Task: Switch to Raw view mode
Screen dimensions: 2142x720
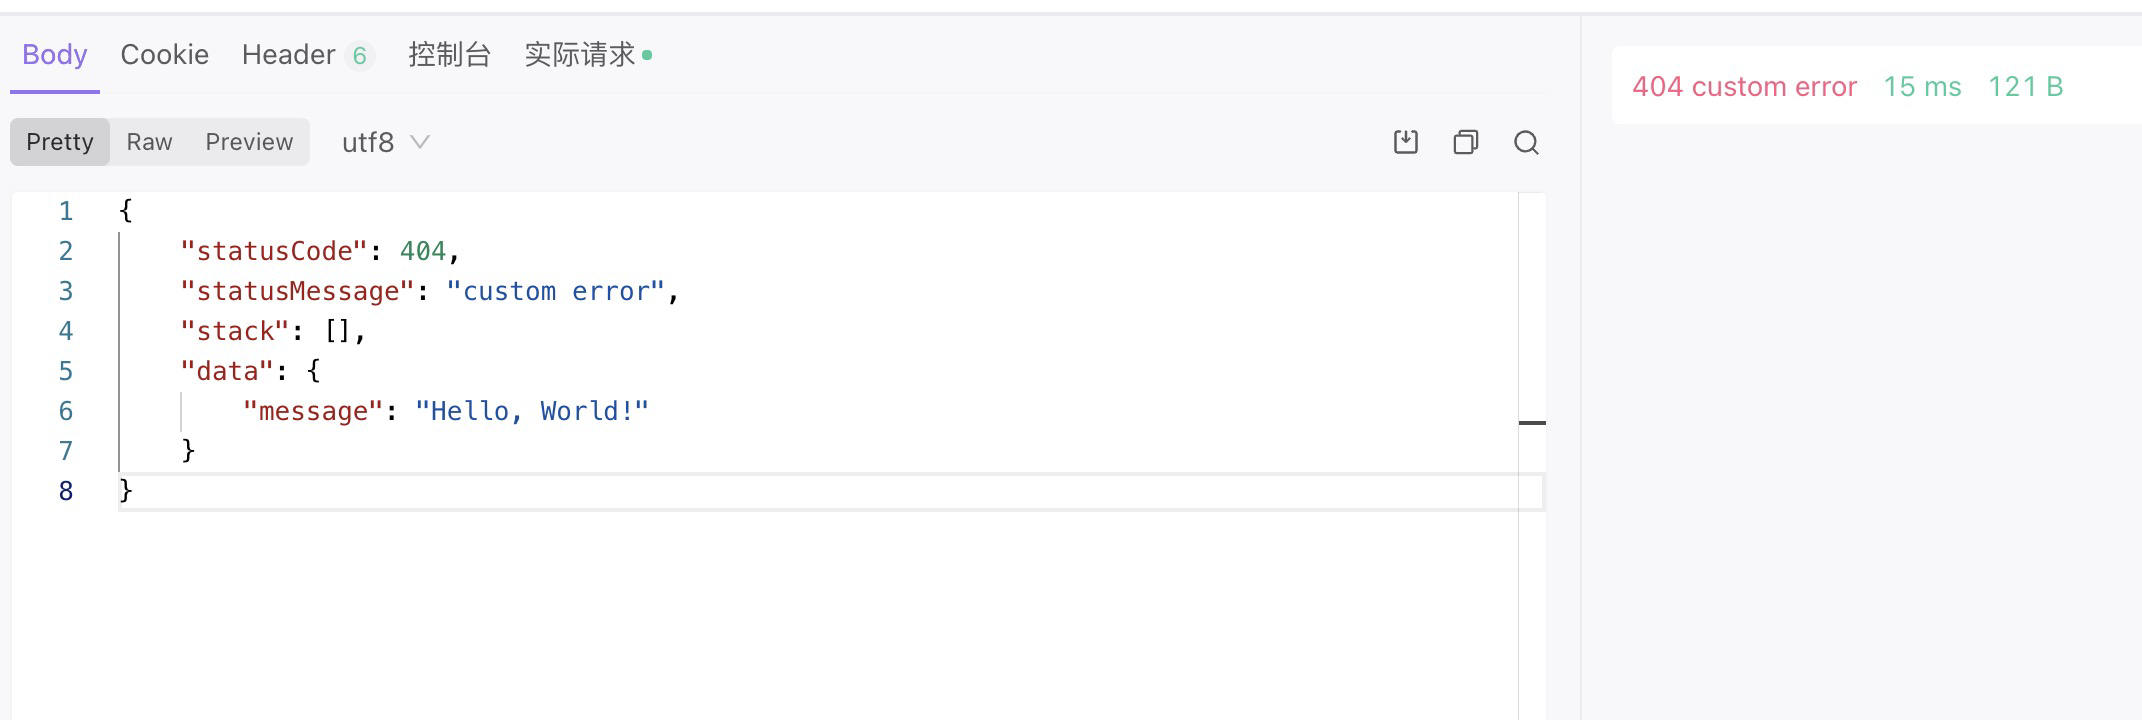Action: [x=149, y=142]
